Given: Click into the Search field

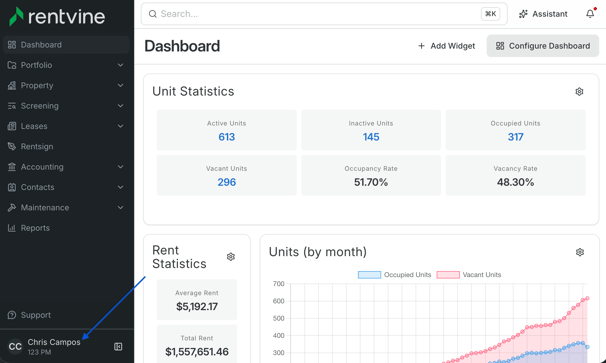Looking at the screenshot, I should tap(324, 14).
